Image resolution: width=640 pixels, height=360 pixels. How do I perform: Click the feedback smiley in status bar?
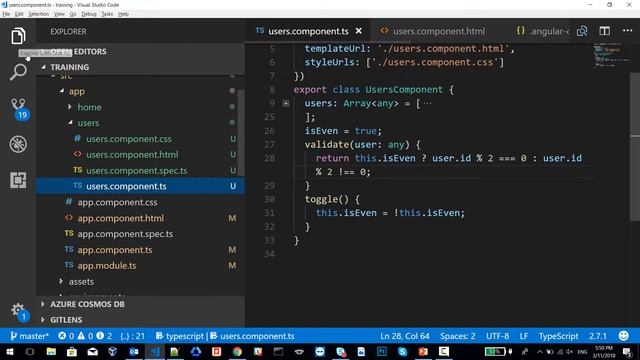coord(623,336)
